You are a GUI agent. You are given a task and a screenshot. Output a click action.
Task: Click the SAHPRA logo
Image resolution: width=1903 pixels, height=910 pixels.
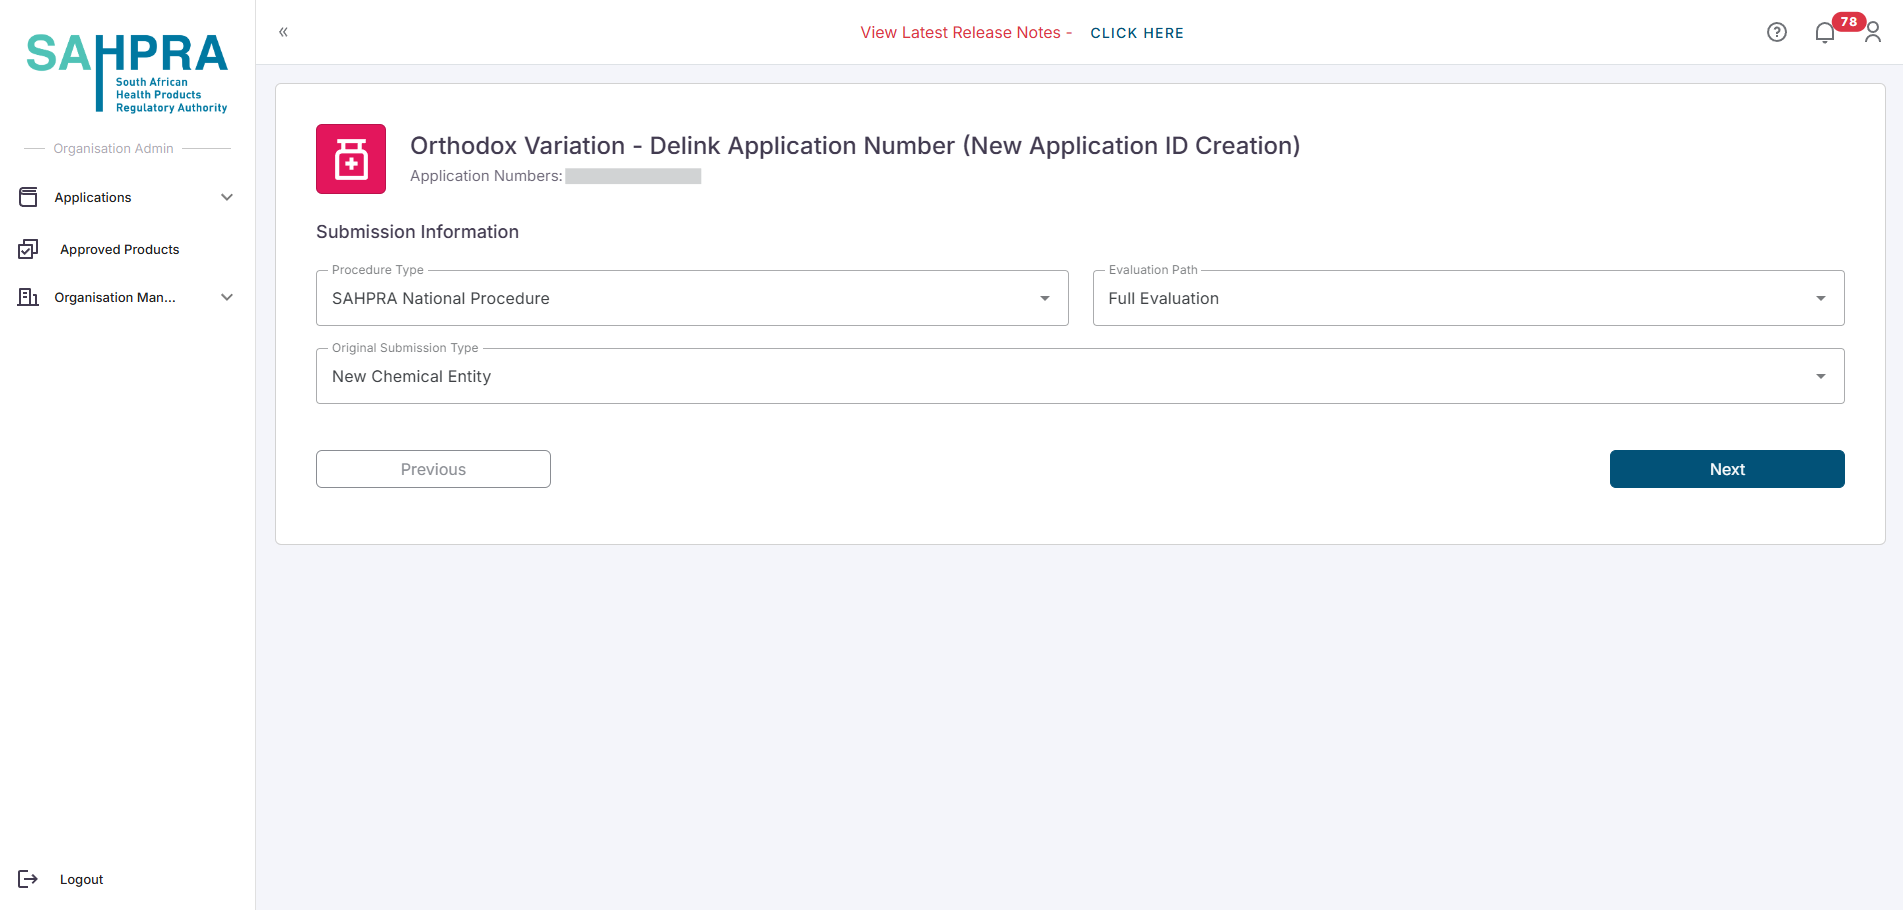click(x=127, y=72)
